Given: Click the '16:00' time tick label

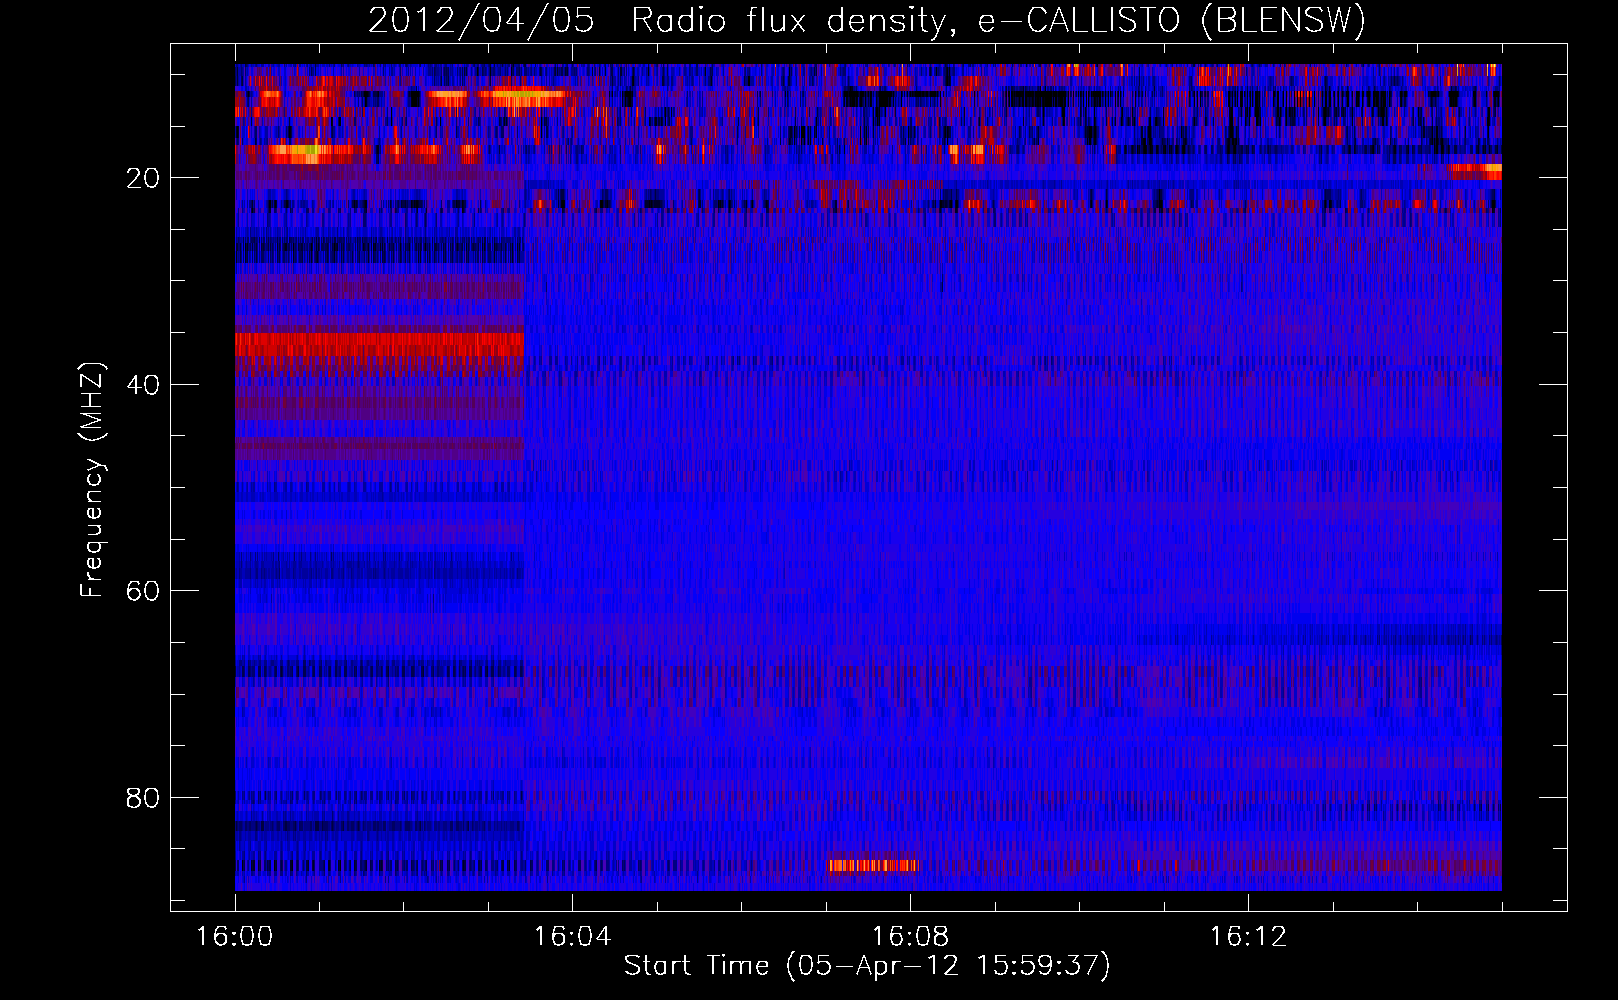Looking at the screenshot, I should pyautogui.click(x=235, y=937).
